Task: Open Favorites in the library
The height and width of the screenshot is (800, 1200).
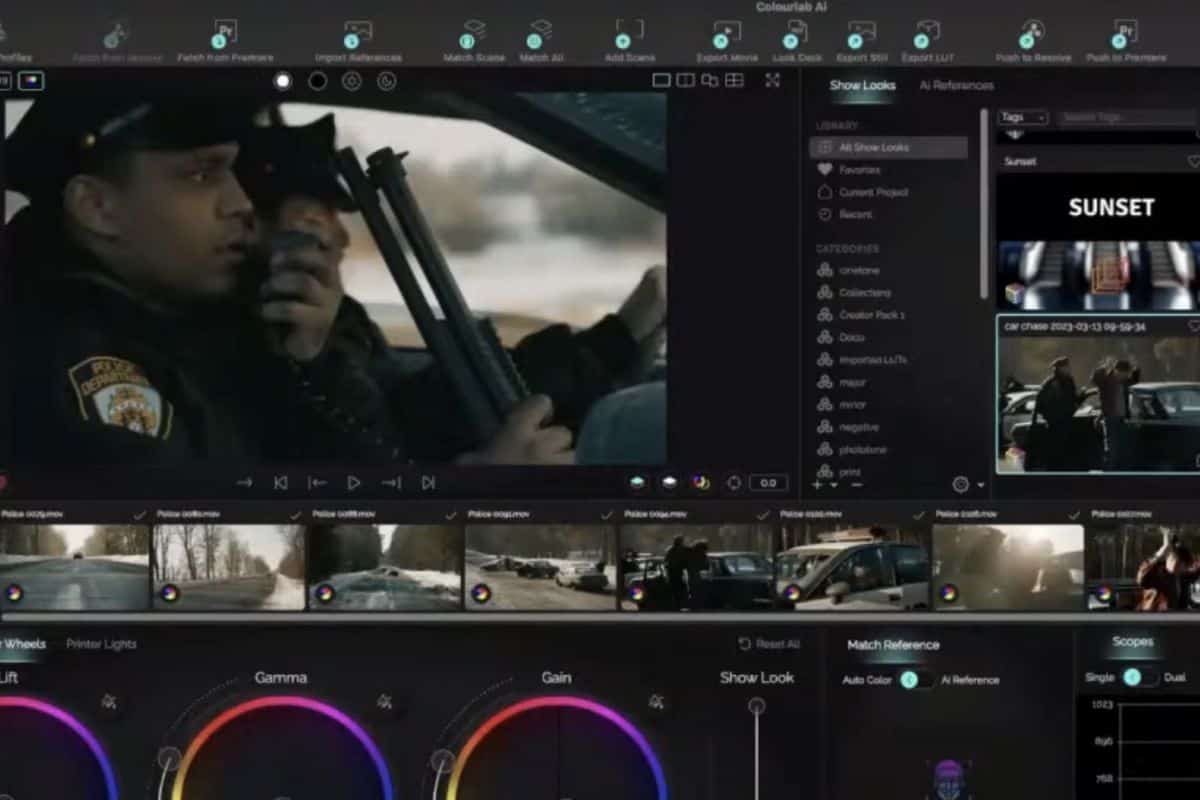Action: point(848,170)
